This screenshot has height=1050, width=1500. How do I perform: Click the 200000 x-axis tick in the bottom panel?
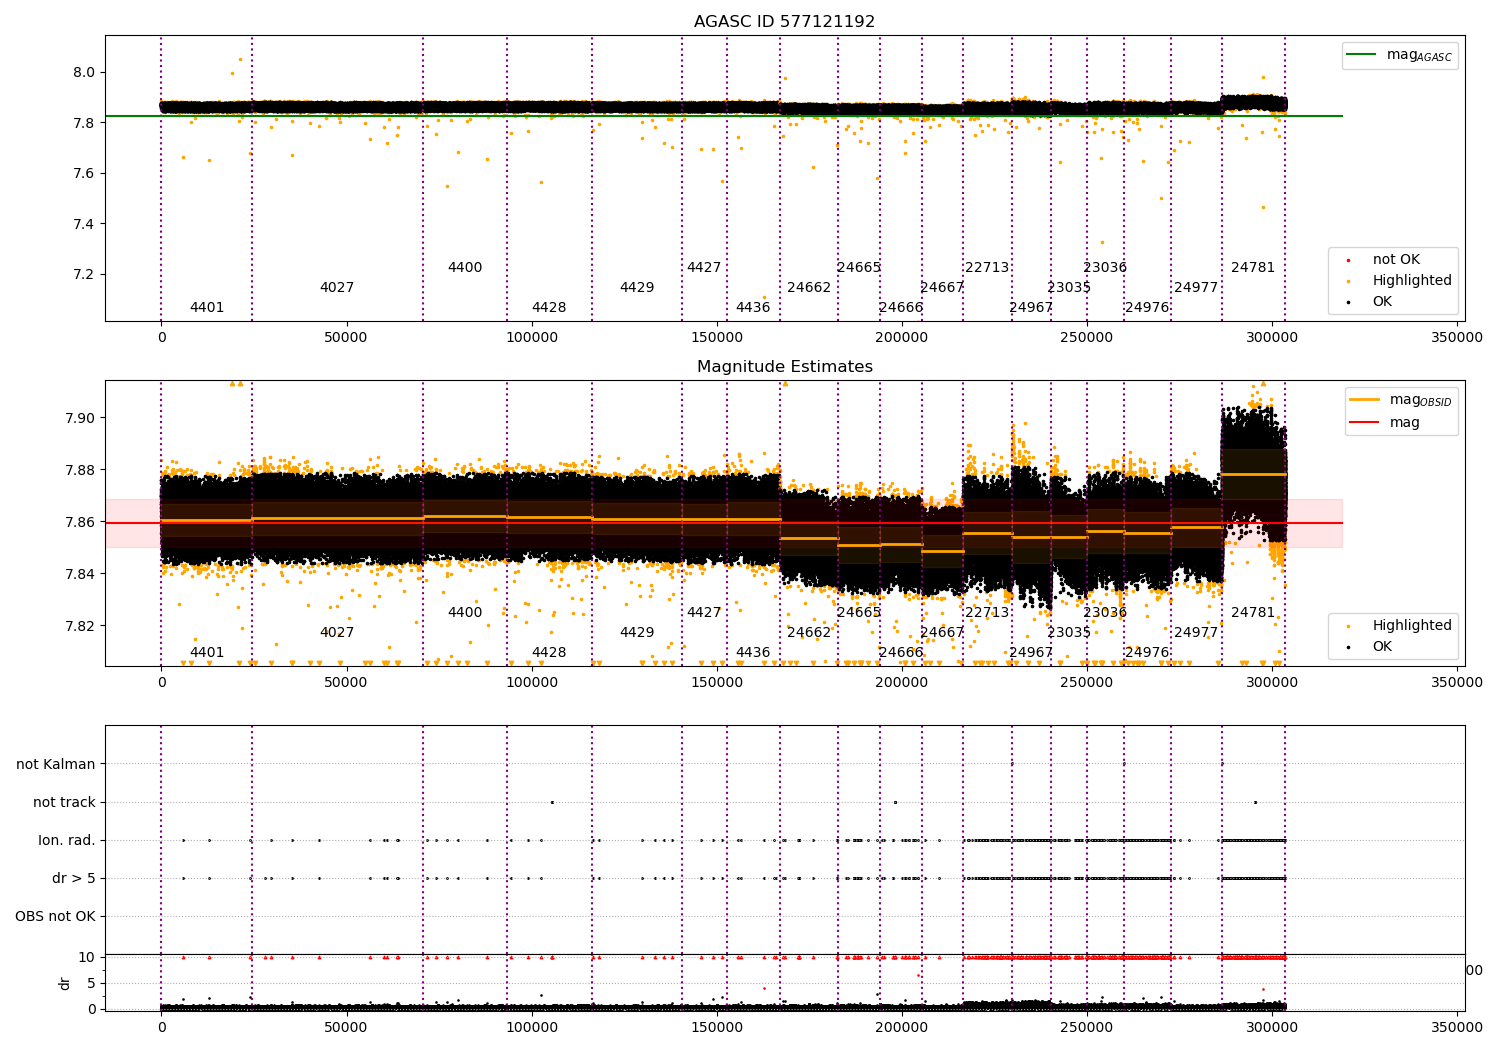pos(902,1027)
